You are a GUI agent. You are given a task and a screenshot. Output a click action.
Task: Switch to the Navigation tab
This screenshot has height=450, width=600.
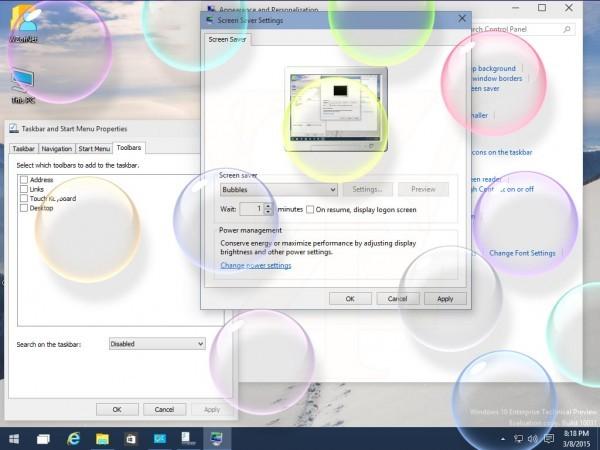(57, 148)
